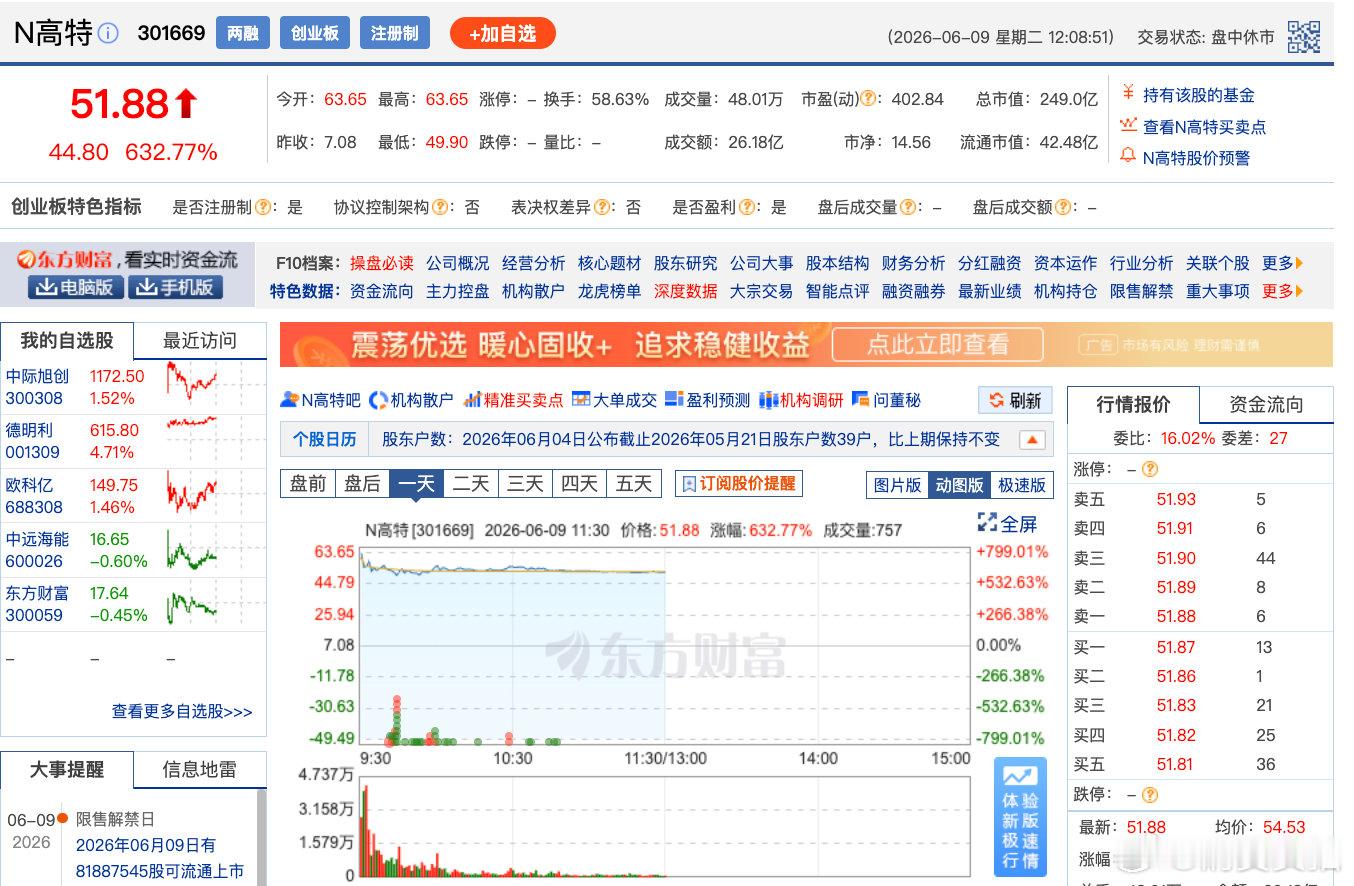The image size is (1354, 886).
Task: Click the N高特吧 person icon
Action: (290, 400)
